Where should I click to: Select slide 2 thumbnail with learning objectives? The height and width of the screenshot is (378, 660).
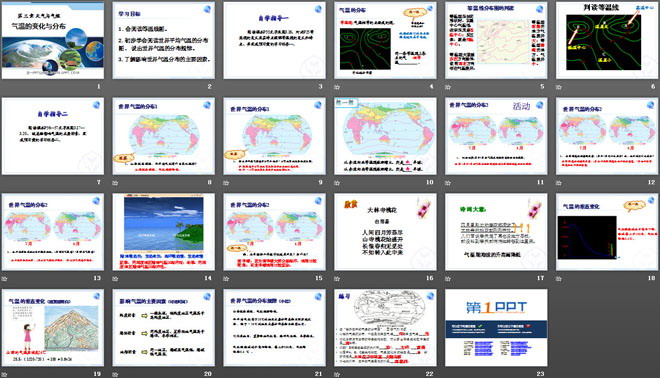(164, 40)
